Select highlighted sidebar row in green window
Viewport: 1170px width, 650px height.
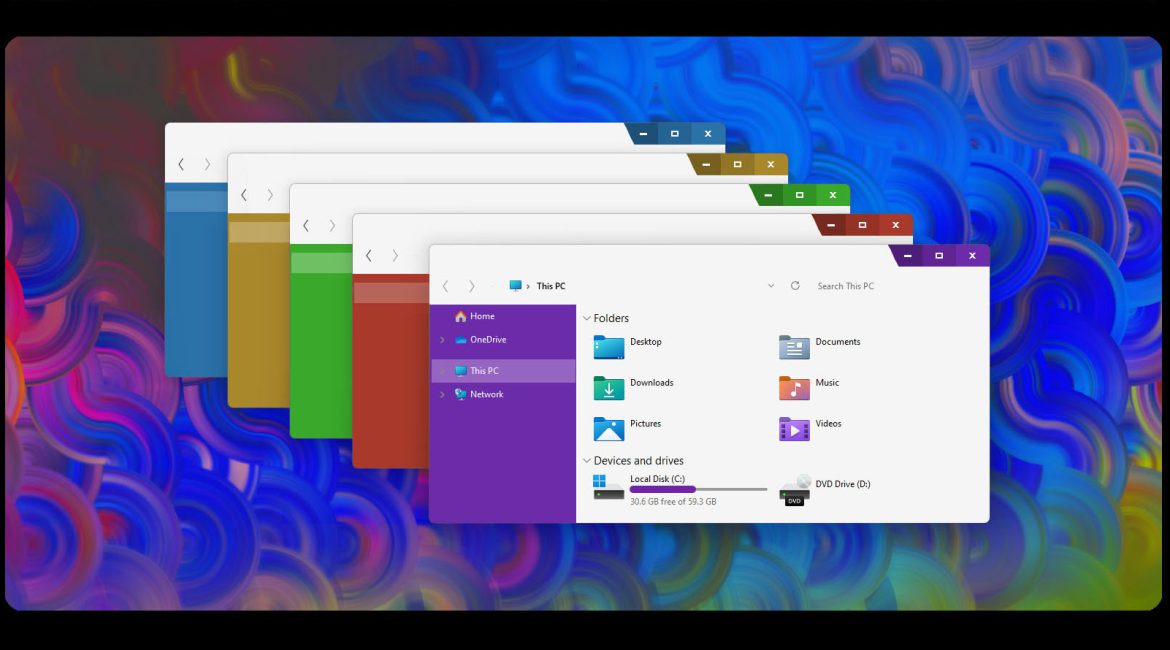(321, 263)
